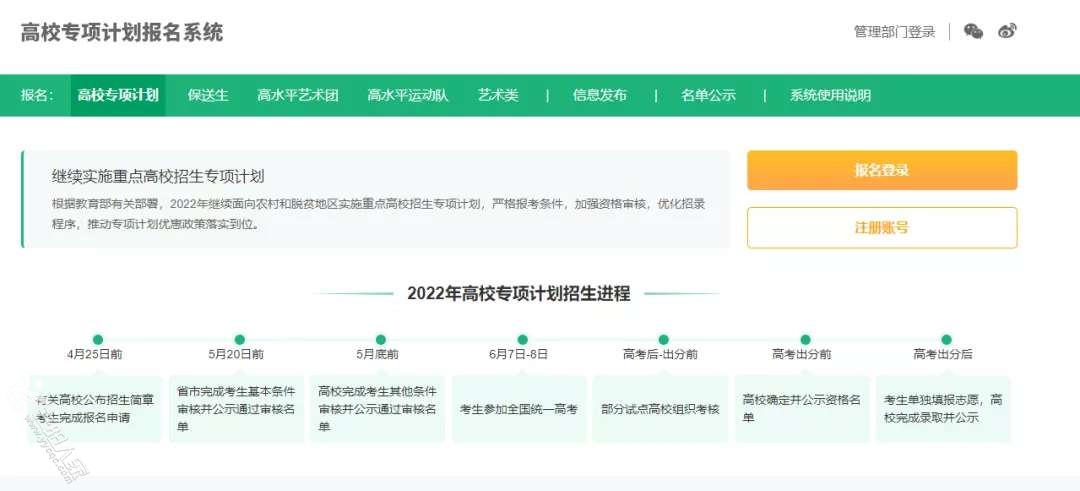1080x491 pixels.
Task: Select 艺术类 tab
Action: (x=498, y=95)
